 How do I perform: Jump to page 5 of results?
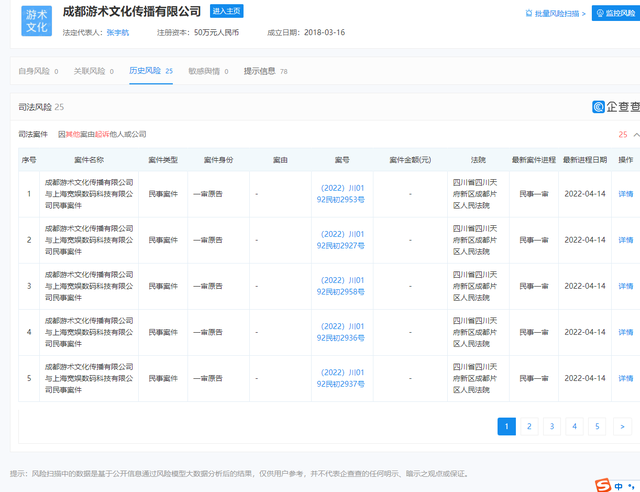pyautogui.click(x=598, y=427)
